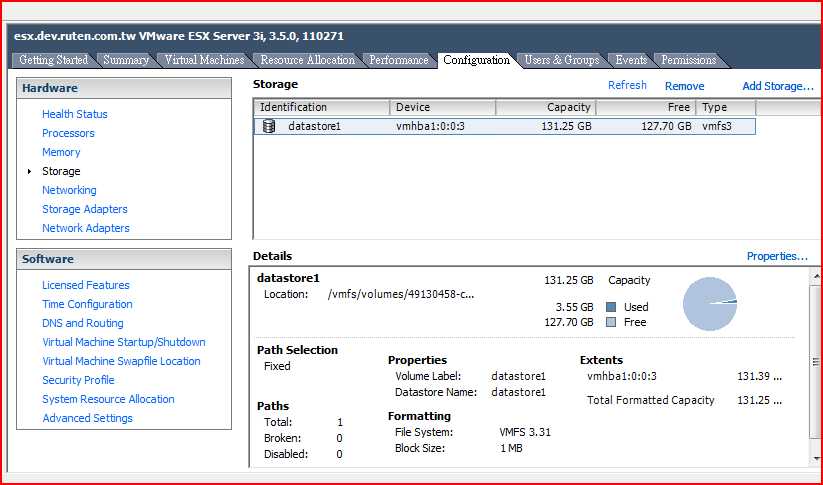
Task: Click the 127.70 GB free cell in table
Action: pos(666,126)
